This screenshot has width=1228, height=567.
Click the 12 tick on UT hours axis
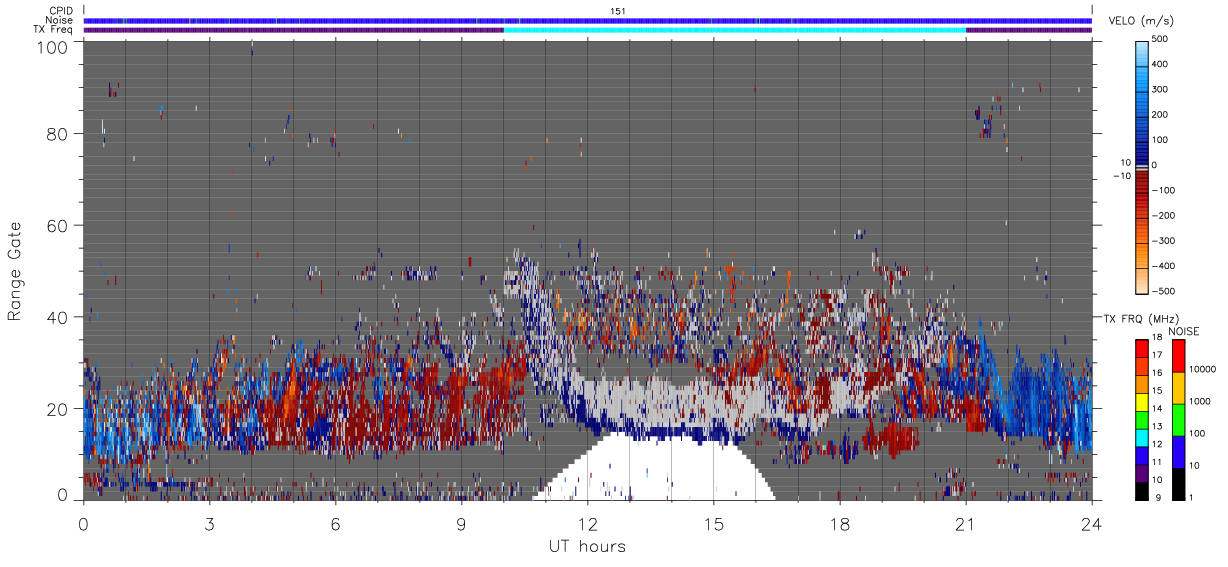point(588,523)
